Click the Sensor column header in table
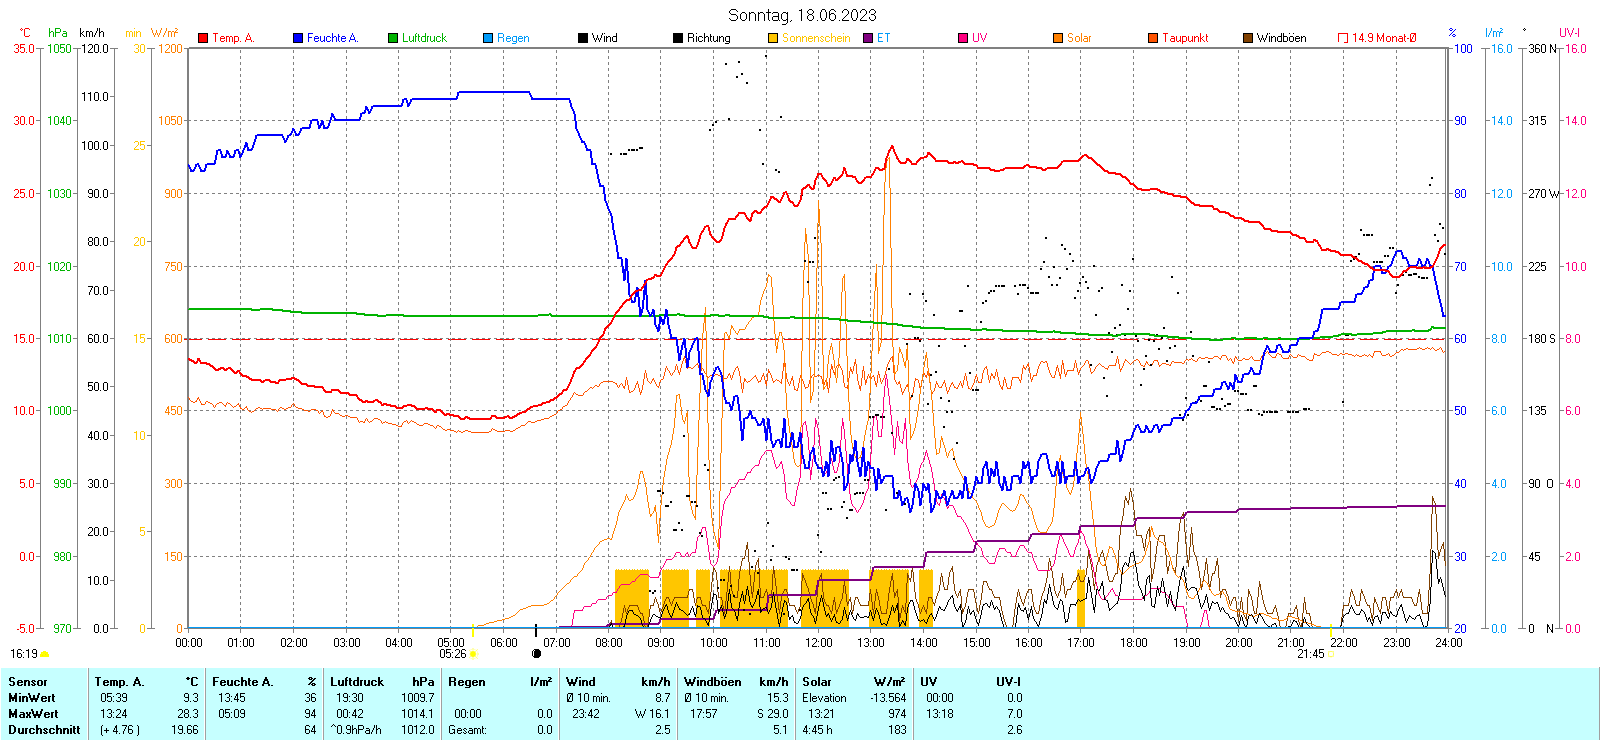The image size is (1600, 740). (x=28, y=682)
